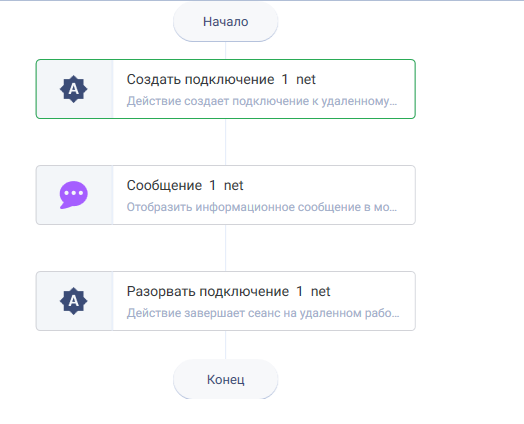Click the number 1 in Разорвать подключение title
Viewport: 524px width, 424px height.
300,291
